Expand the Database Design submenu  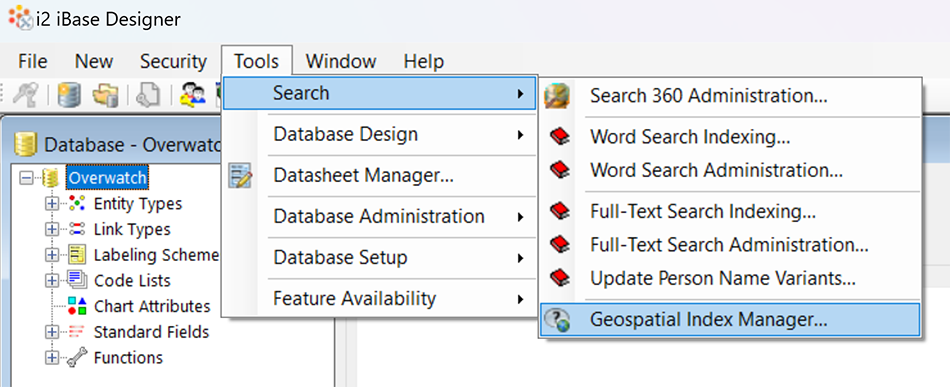[x=379, y=134]
